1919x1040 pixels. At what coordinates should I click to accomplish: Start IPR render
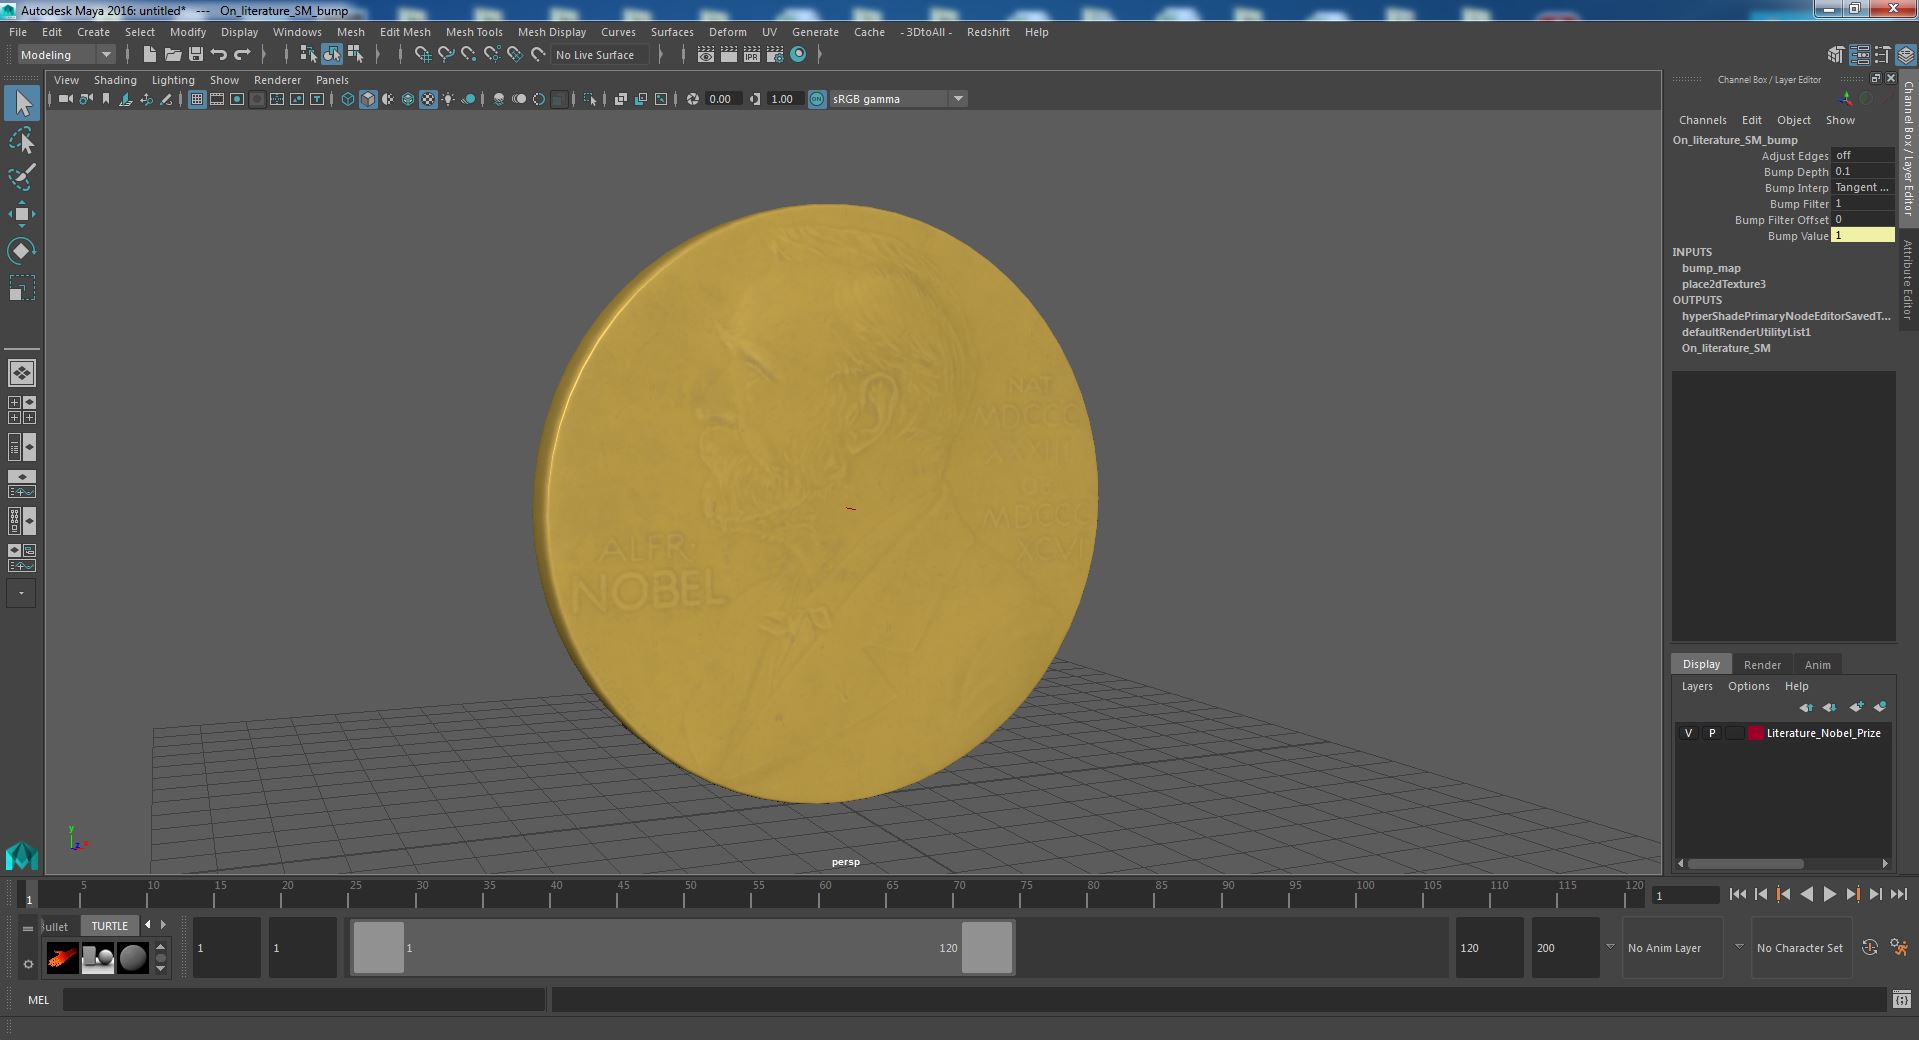pos(752,55)
